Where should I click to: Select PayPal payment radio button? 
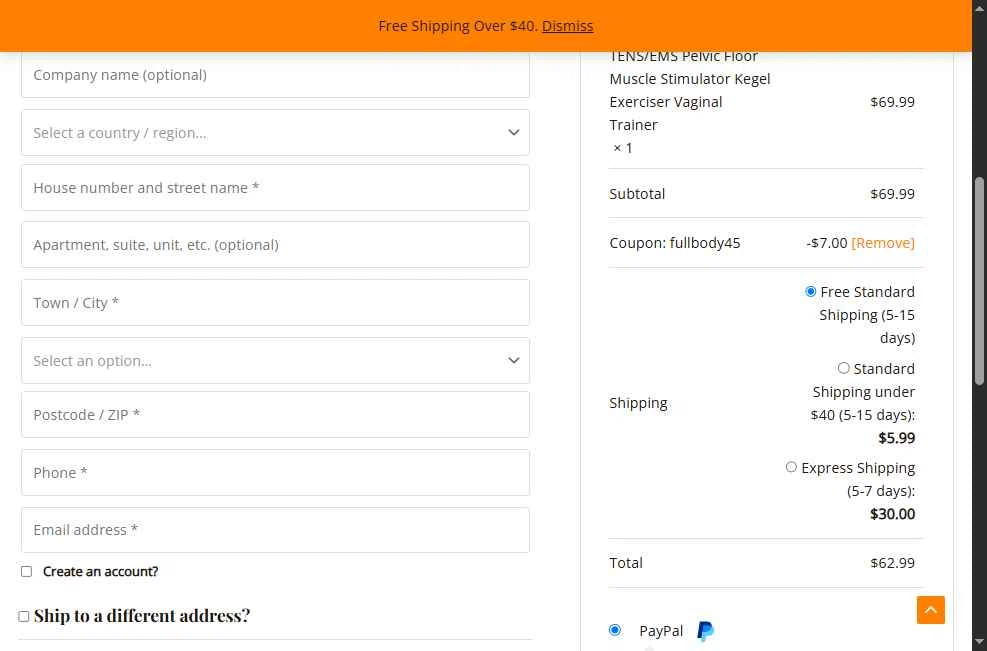point(615,630)
